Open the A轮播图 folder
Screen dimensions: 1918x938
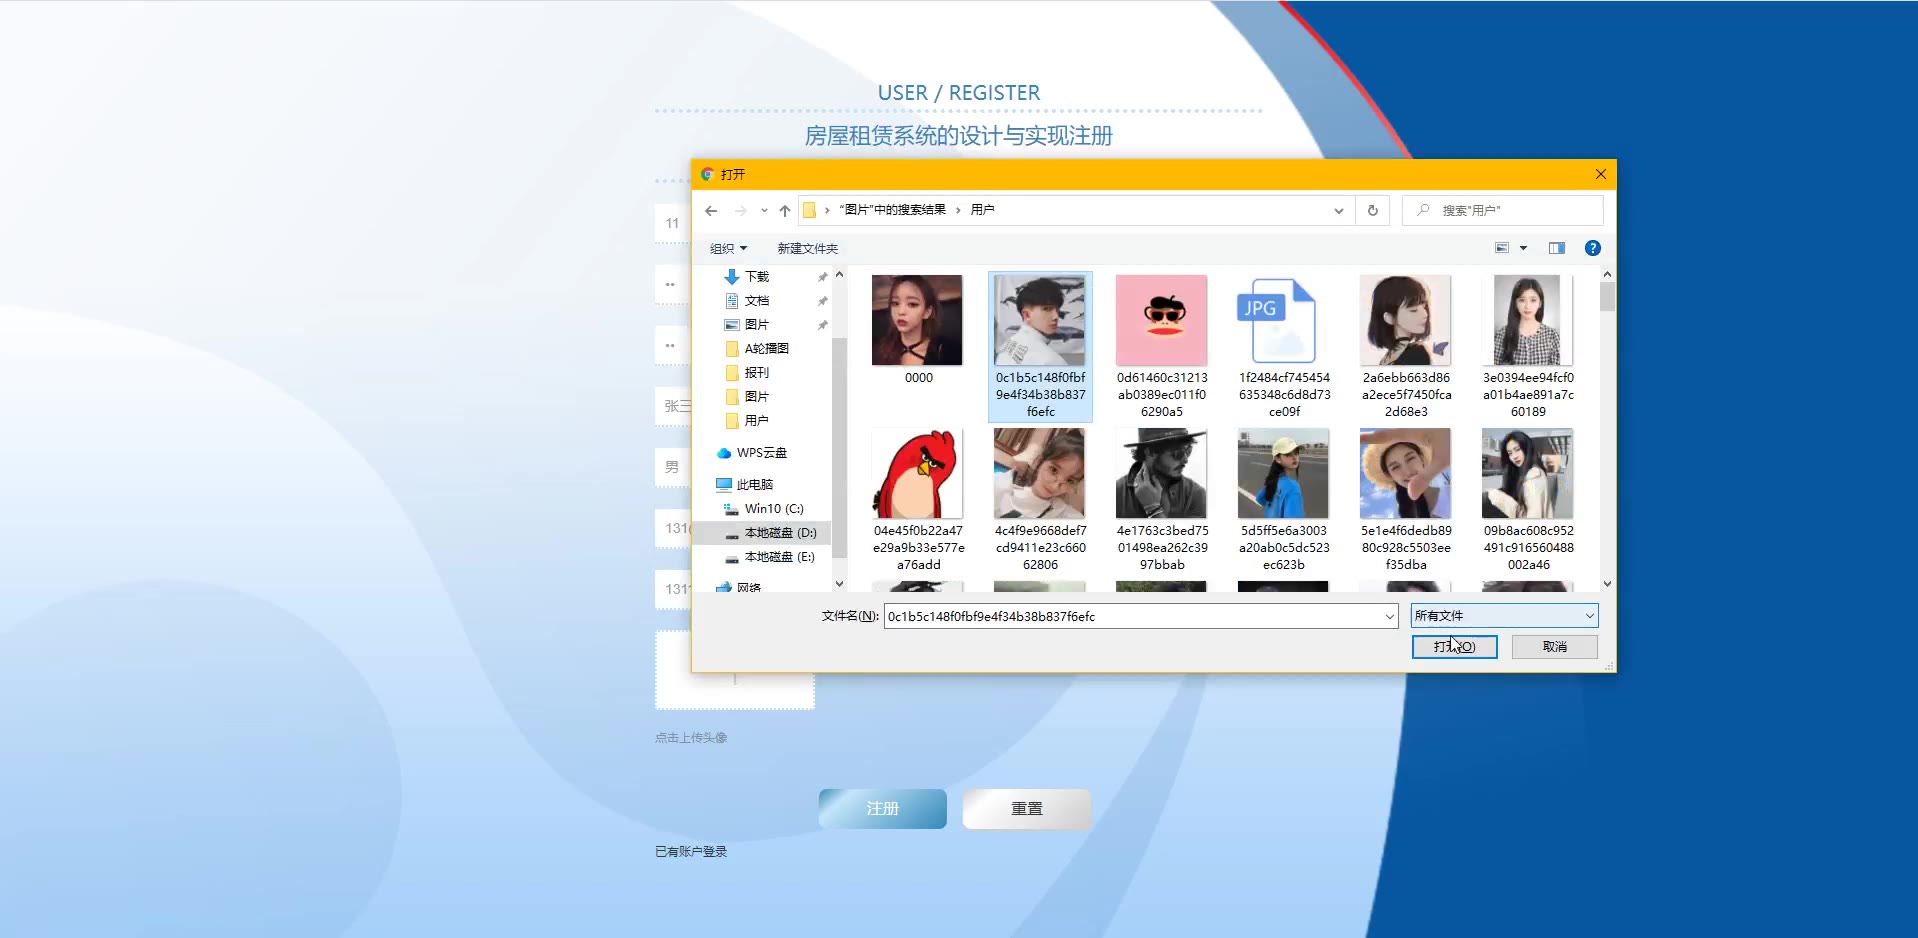[766, 349]
